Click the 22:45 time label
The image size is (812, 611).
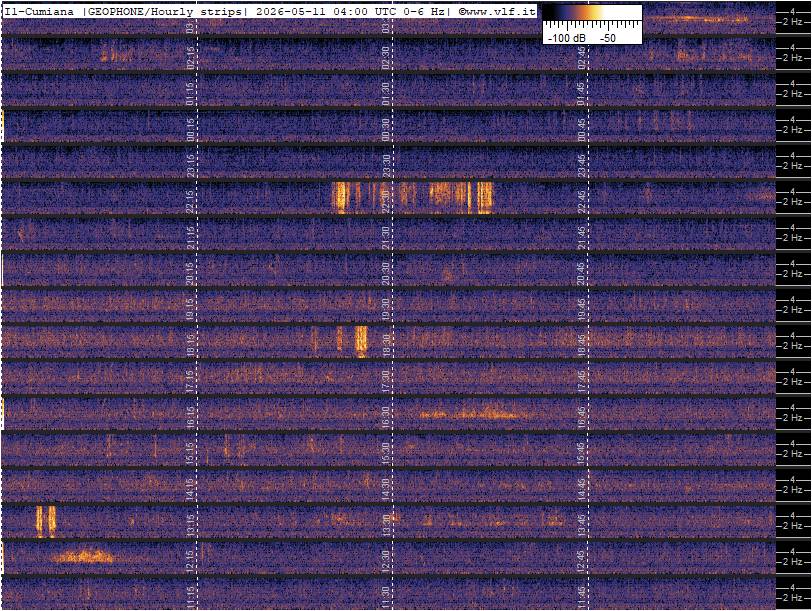[x=582, y=201]
